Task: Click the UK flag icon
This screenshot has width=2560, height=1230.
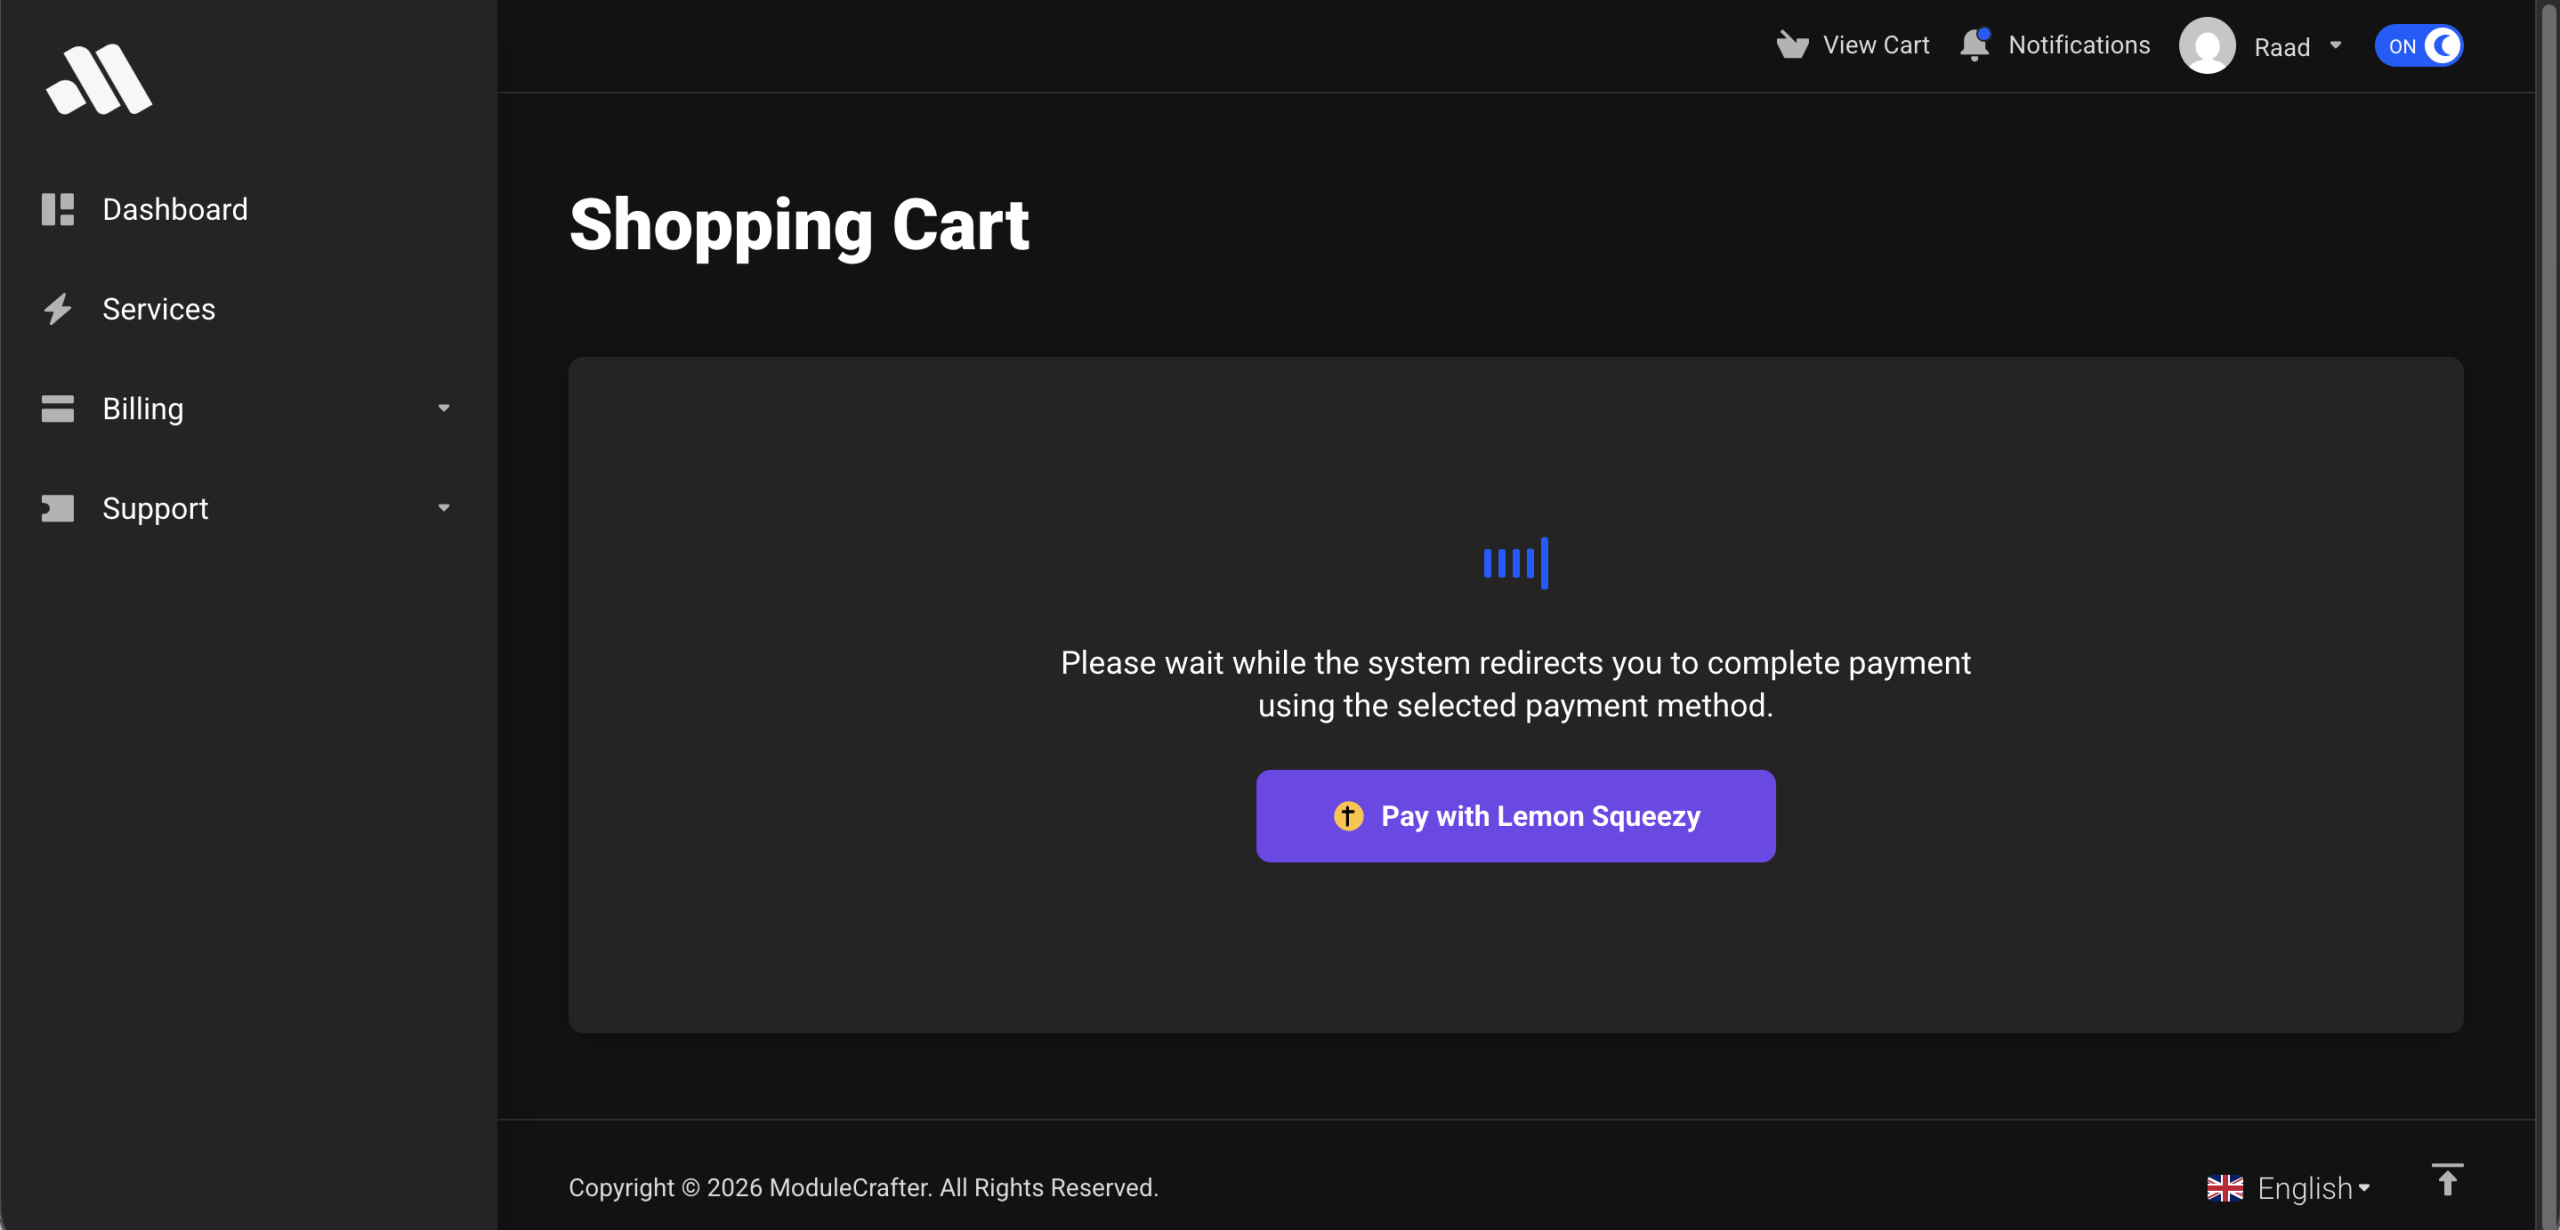Action: pyautogui.click(x=2225, y=1188)
